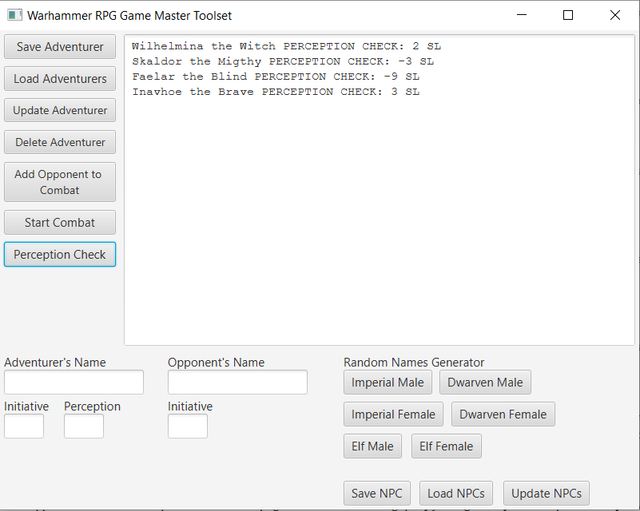Minimize the Game Master Toolset window
This screenshot has height=511, width=640.
coord(522,15)
